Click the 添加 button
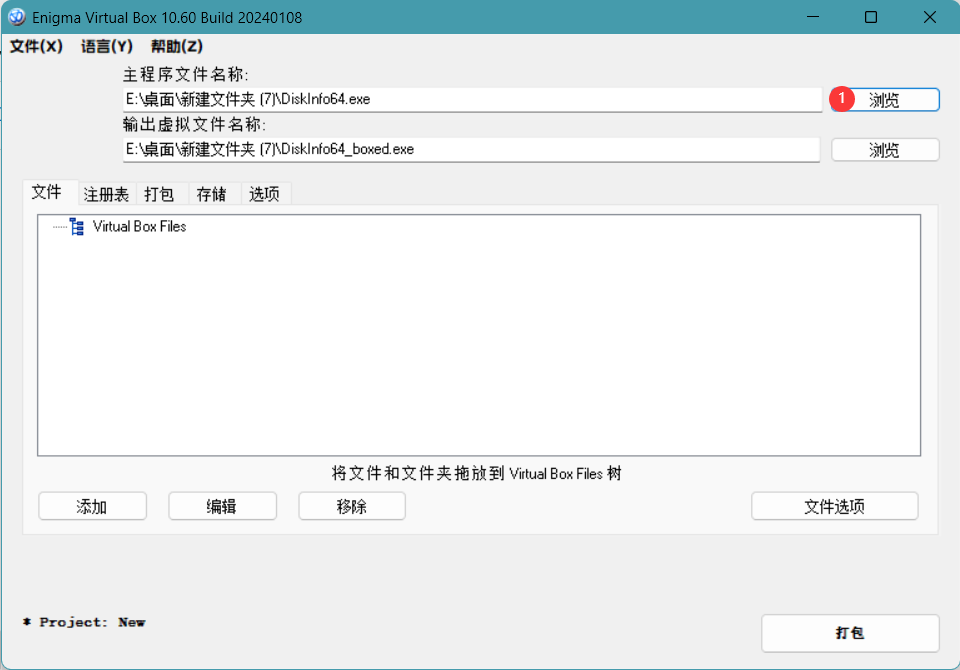 coord(92,506)
